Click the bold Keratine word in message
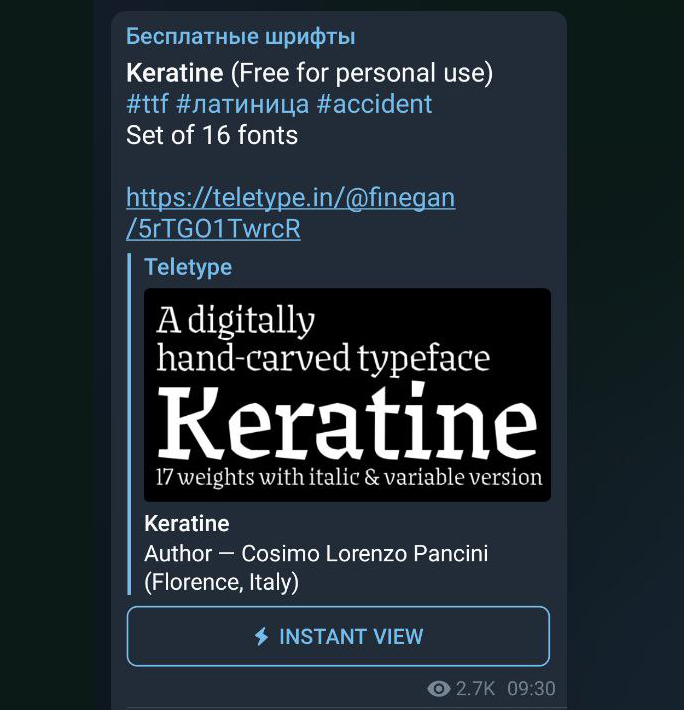 click(x=174, y=73)
